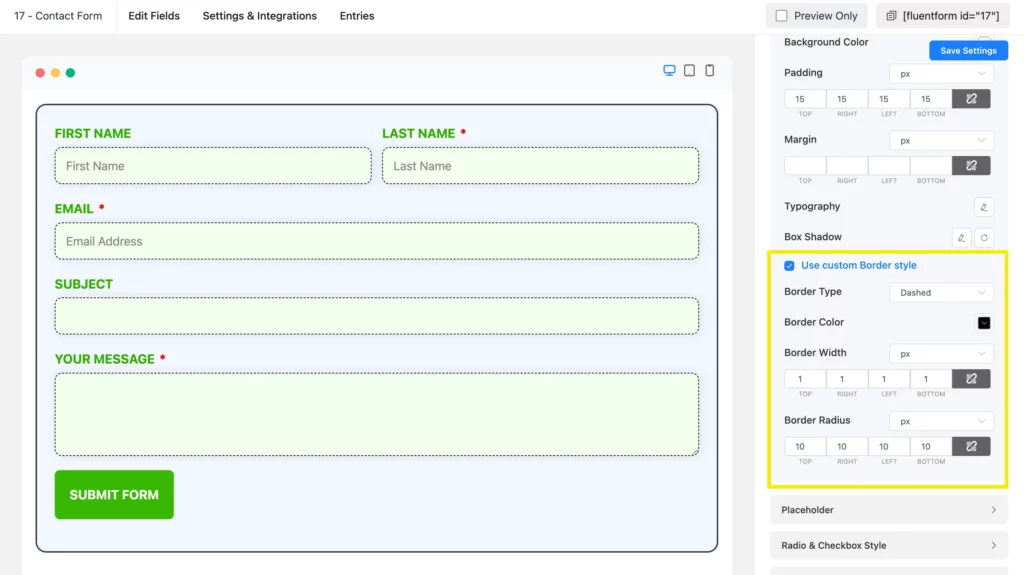
Task: Open Border Type Dashed dropdown
Action: tap(941, 293)
